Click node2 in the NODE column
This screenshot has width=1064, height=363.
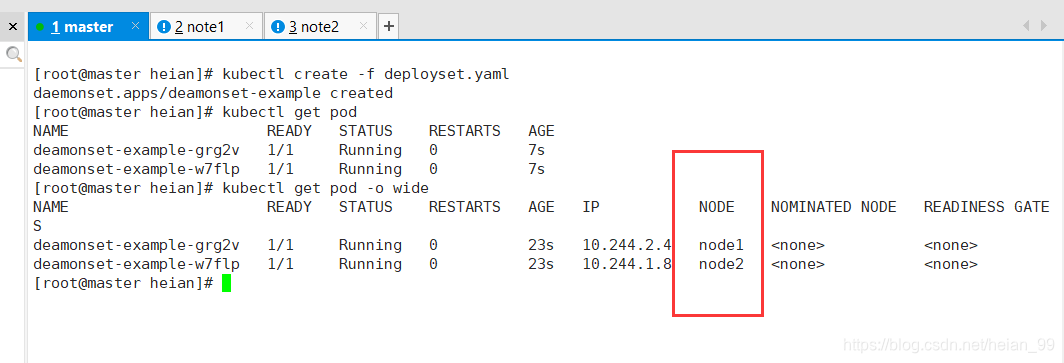click(x=721, y=264)
